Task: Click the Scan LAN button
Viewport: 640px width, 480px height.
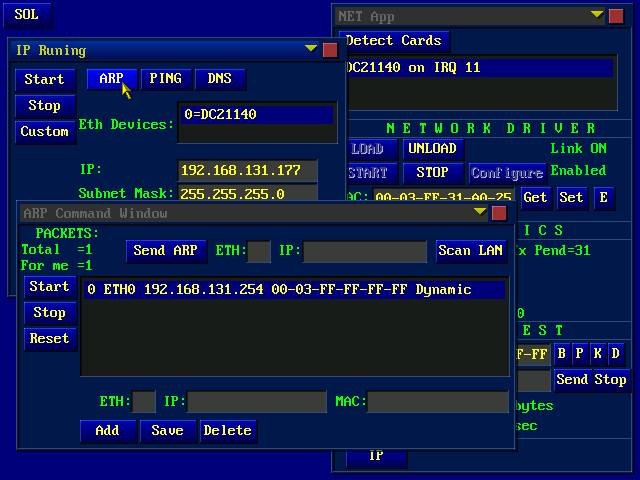Action: pos(471,251)
